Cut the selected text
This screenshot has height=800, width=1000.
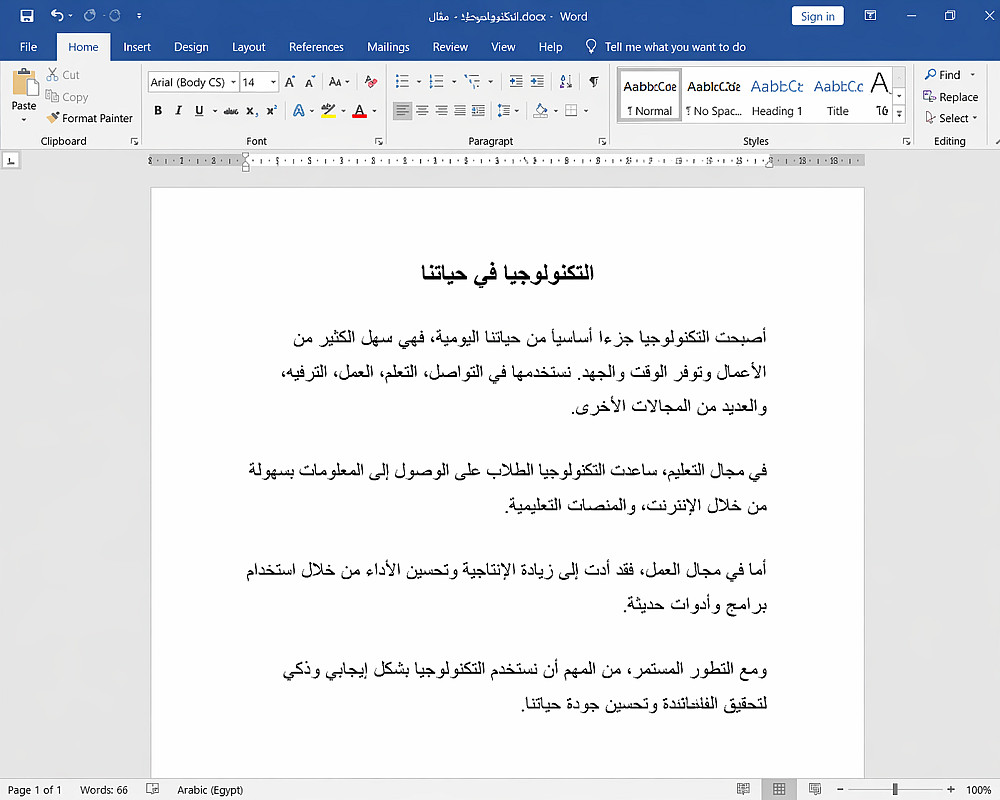pyautogui.click(x=62, y=75)
